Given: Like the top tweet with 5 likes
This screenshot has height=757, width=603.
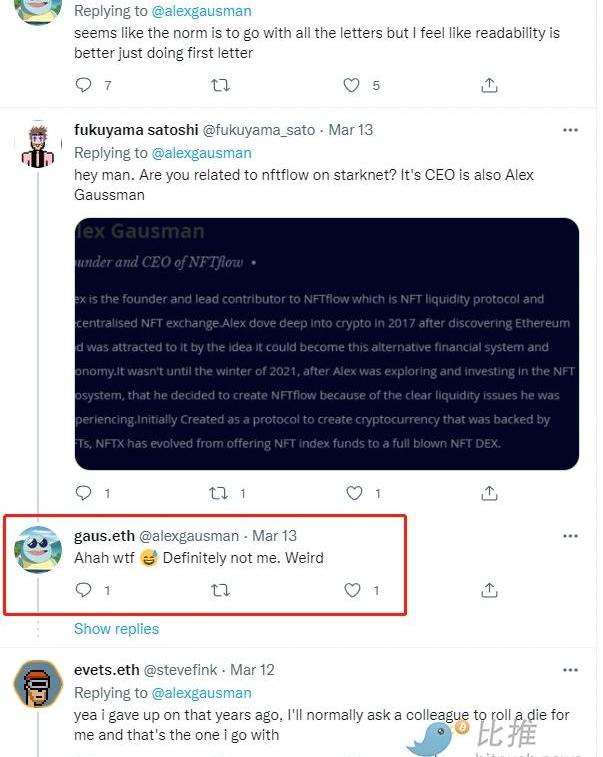Looking at the screenshot, I should pyautogui.click(x=352, y=85).
